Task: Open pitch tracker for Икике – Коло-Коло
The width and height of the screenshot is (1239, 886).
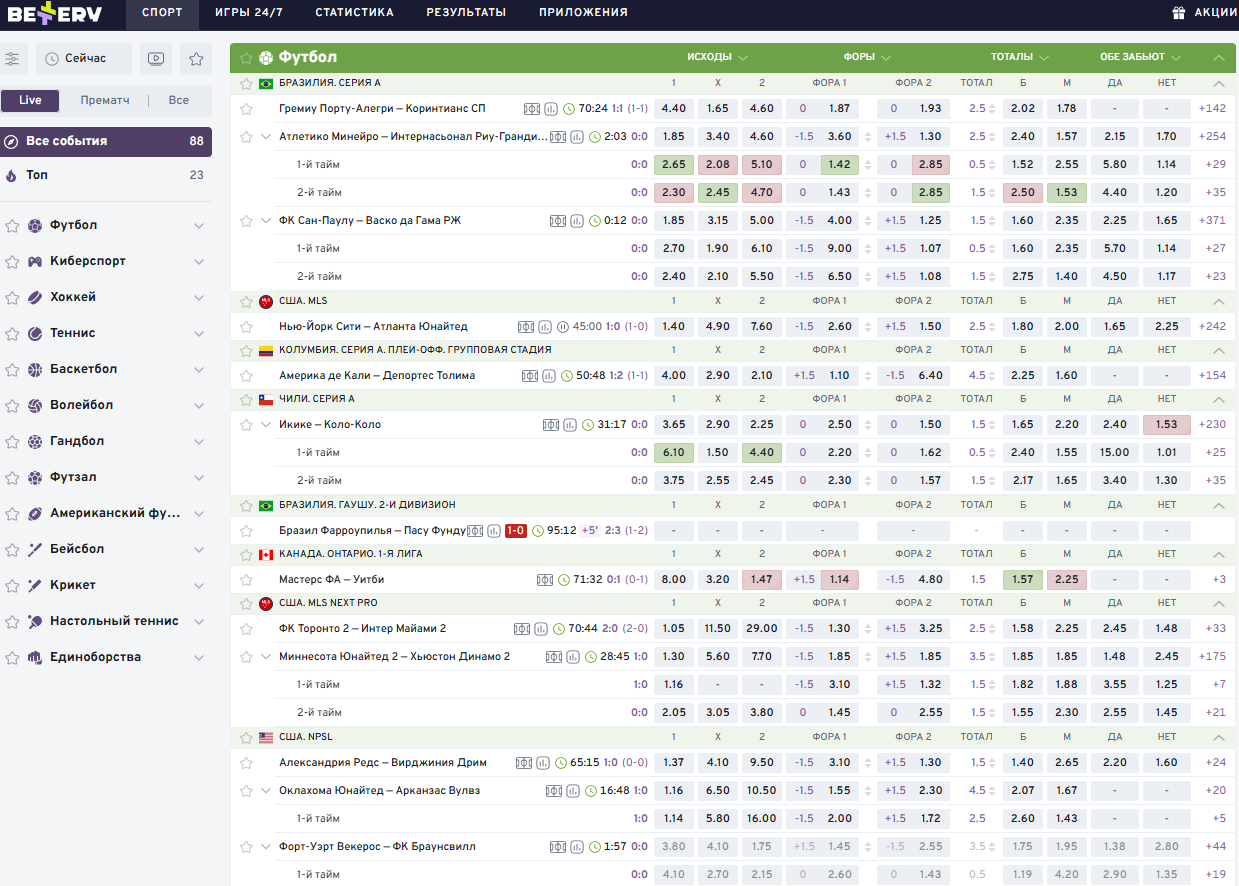Action: (551, 424)
